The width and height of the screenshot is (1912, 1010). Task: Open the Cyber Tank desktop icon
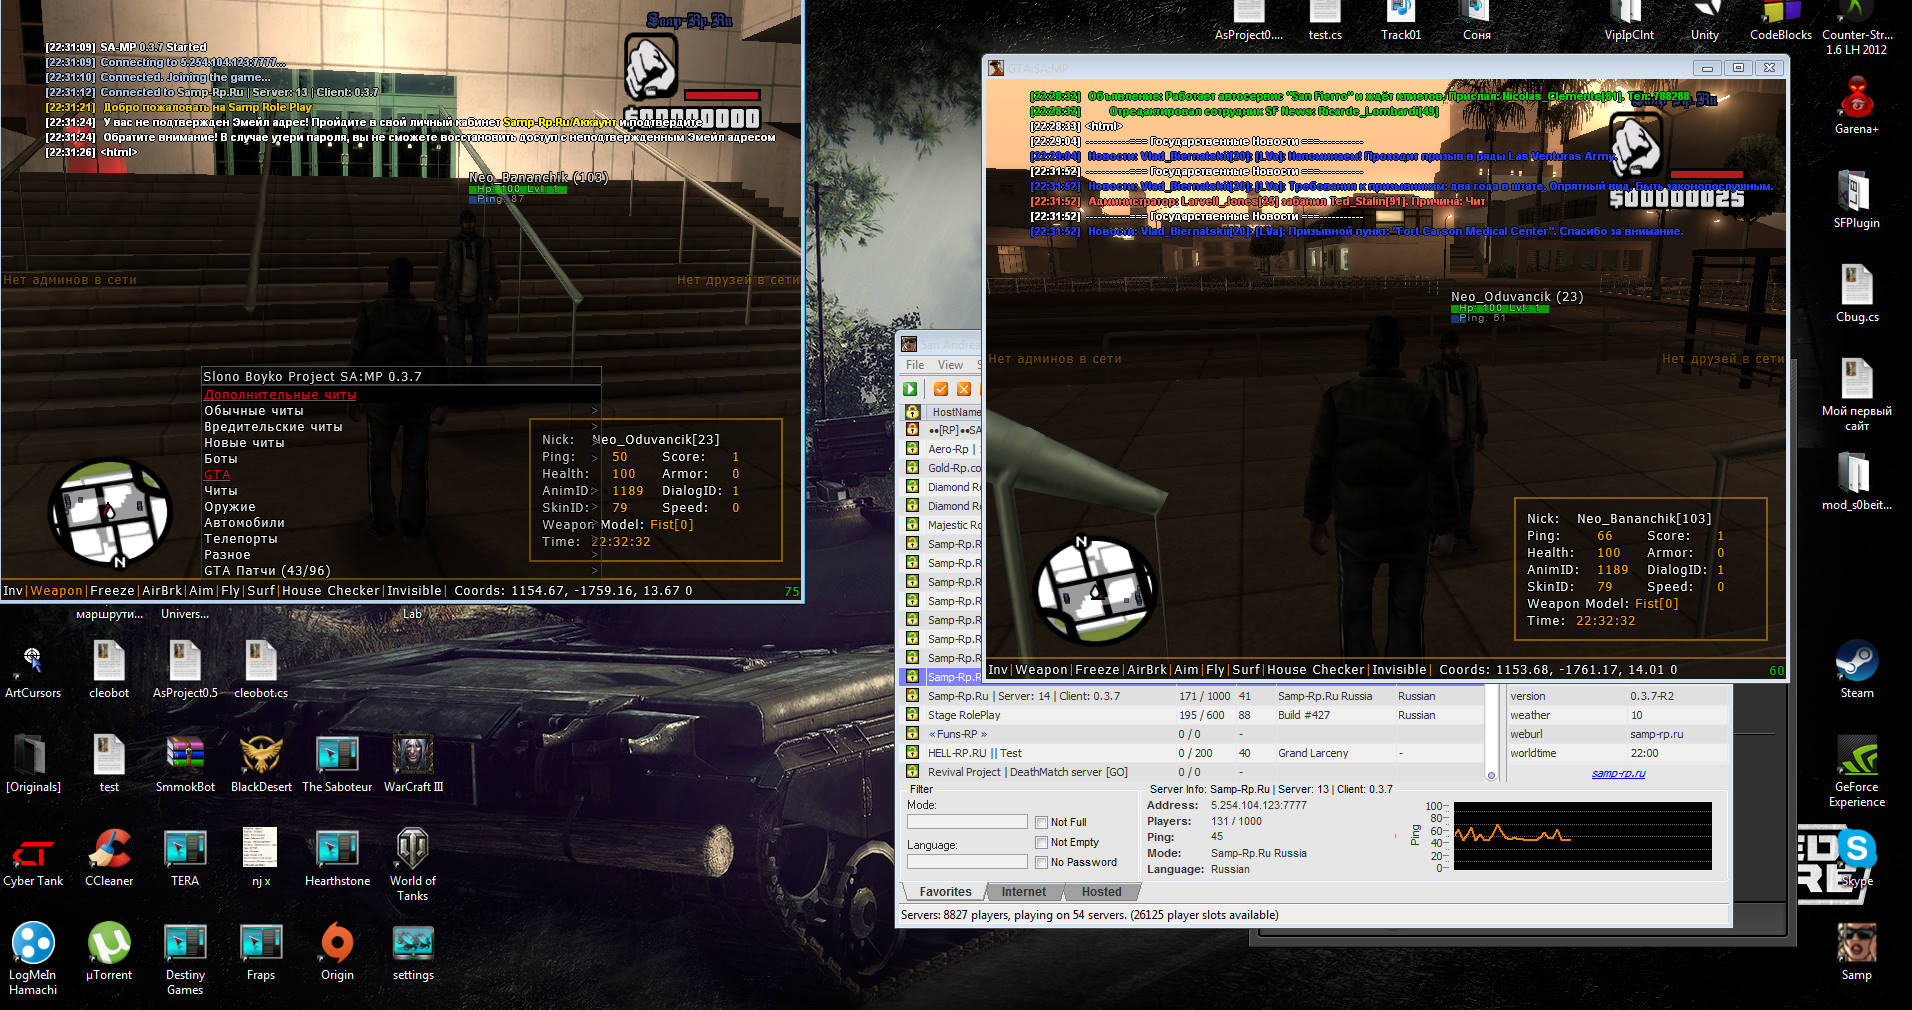[33, 857]
